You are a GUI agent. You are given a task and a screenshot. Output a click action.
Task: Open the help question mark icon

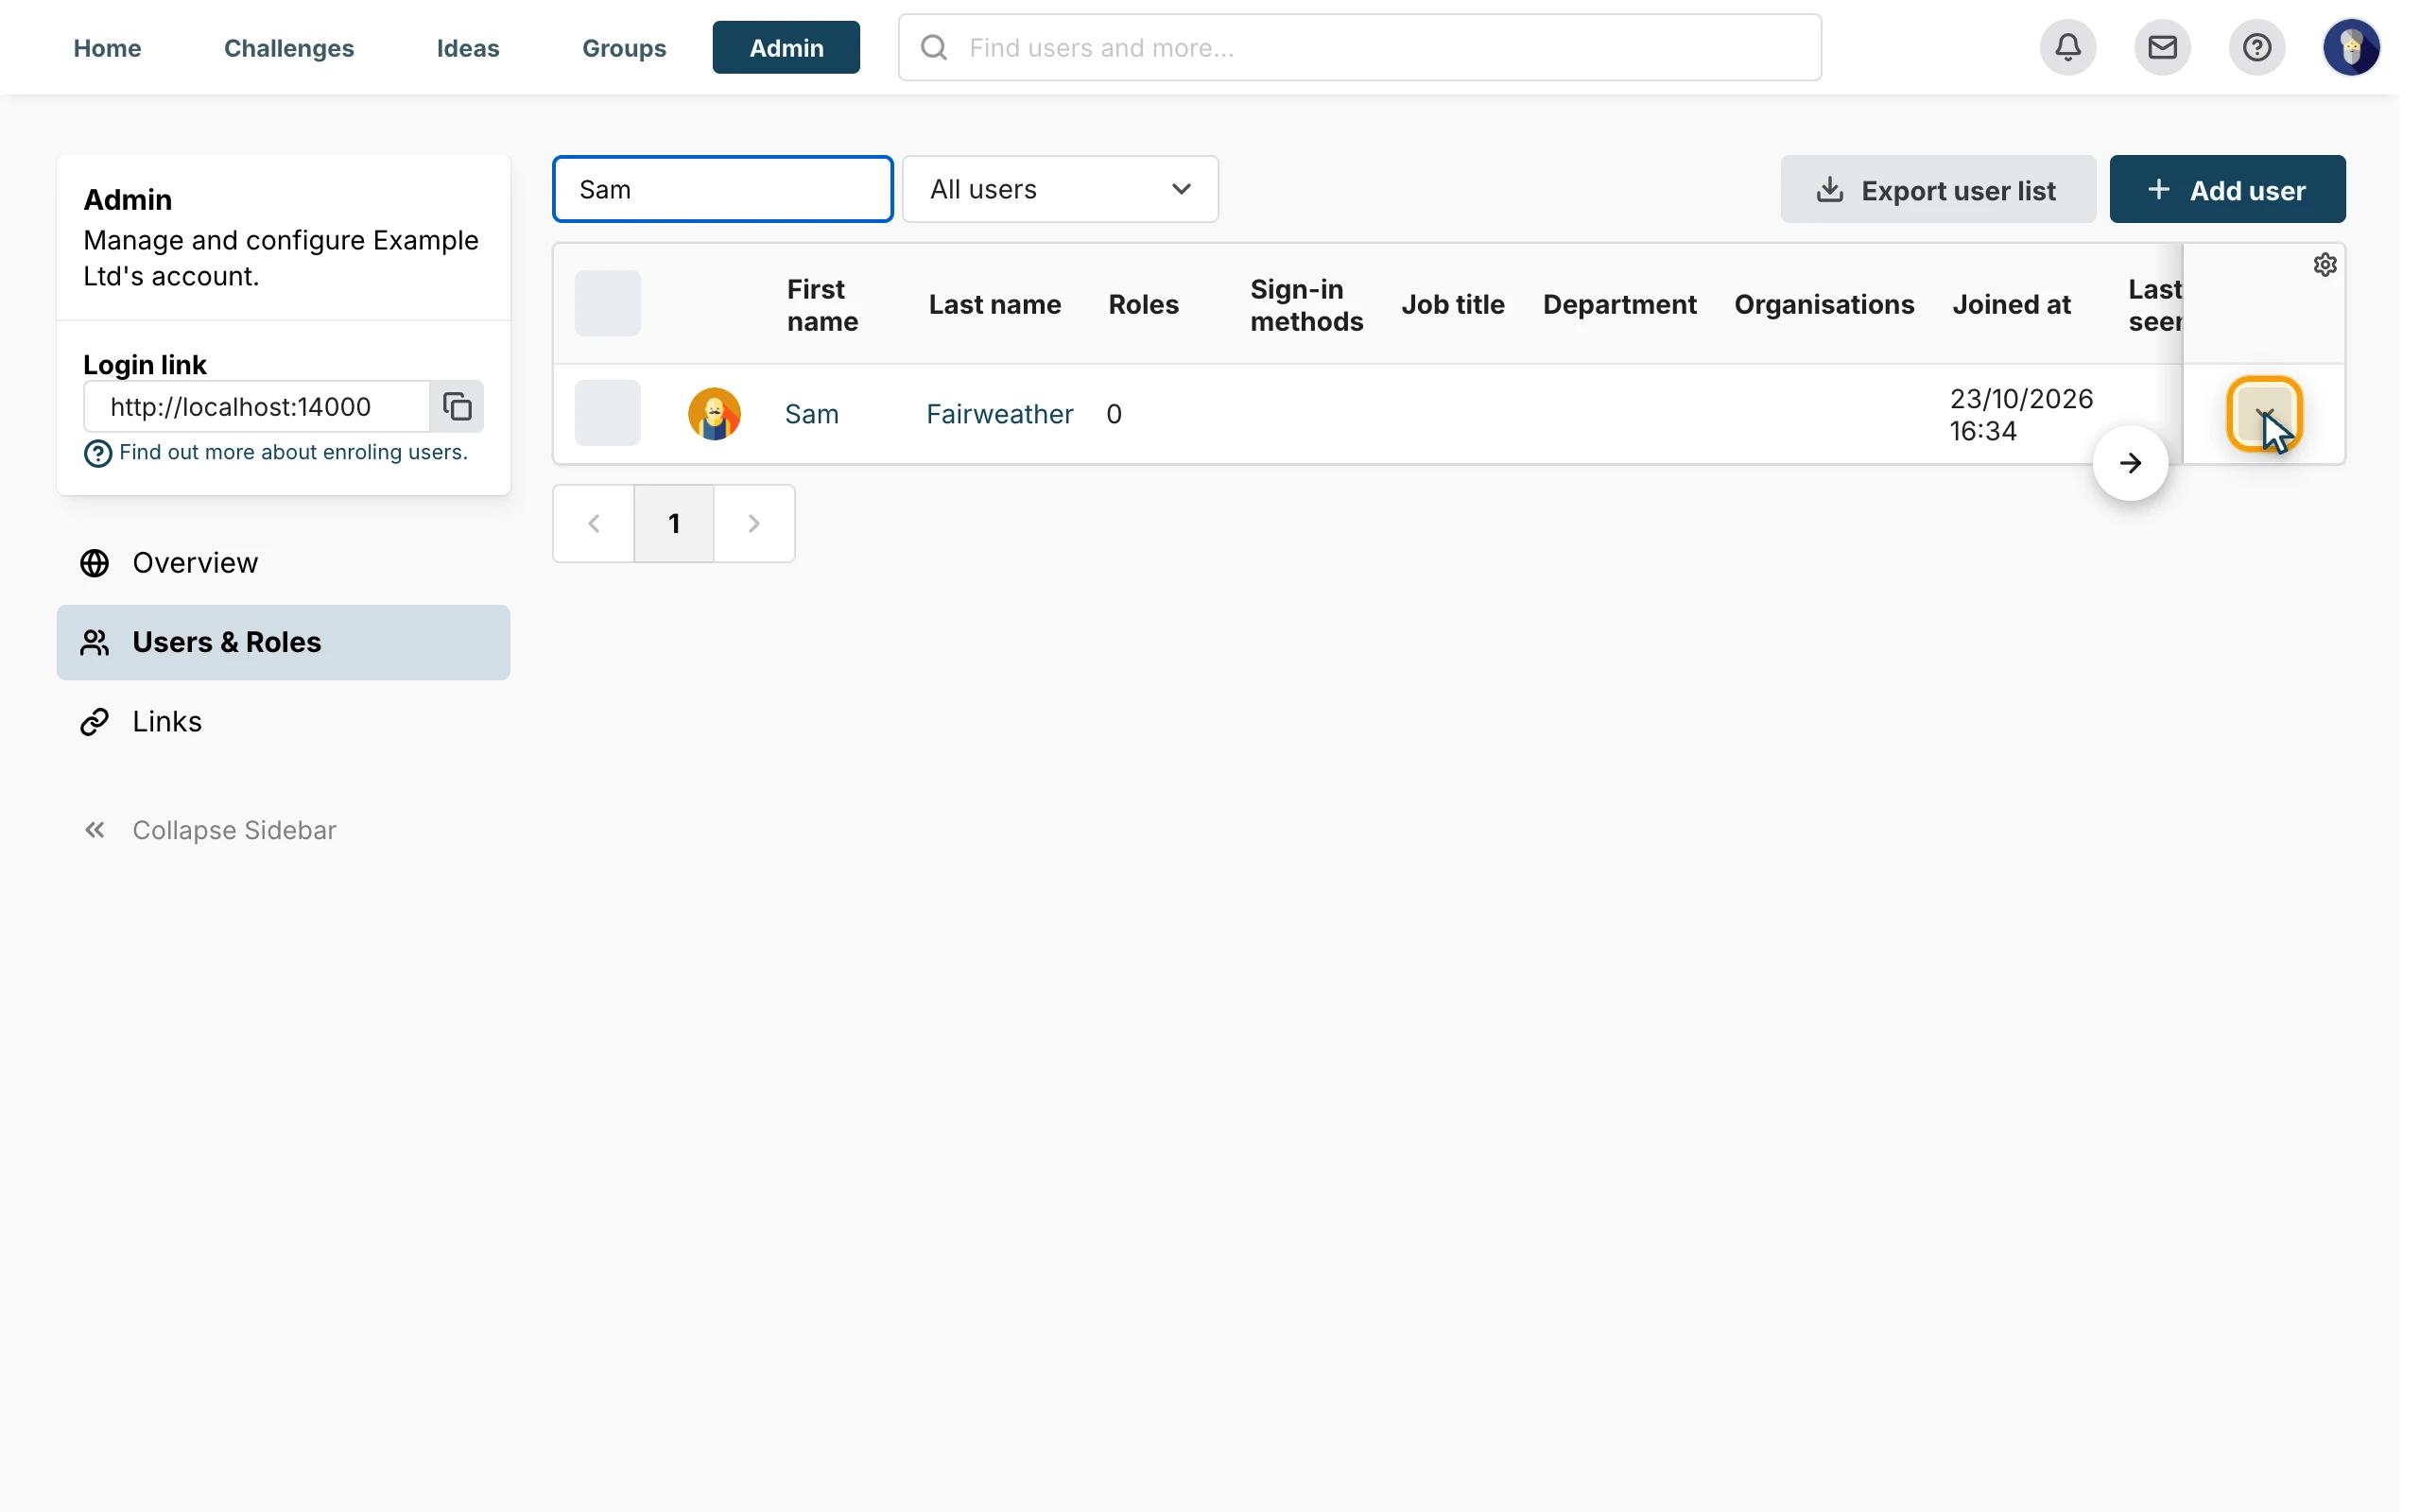[2256, 47]
